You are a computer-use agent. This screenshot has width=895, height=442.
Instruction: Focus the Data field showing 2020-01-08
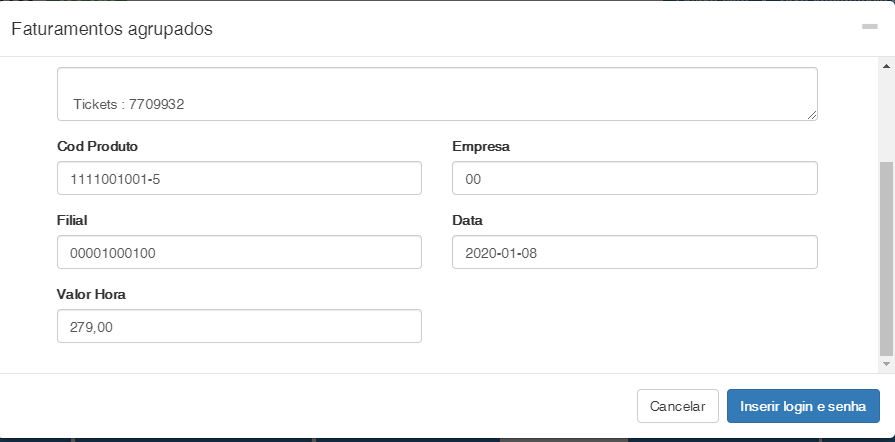point(635,253)
